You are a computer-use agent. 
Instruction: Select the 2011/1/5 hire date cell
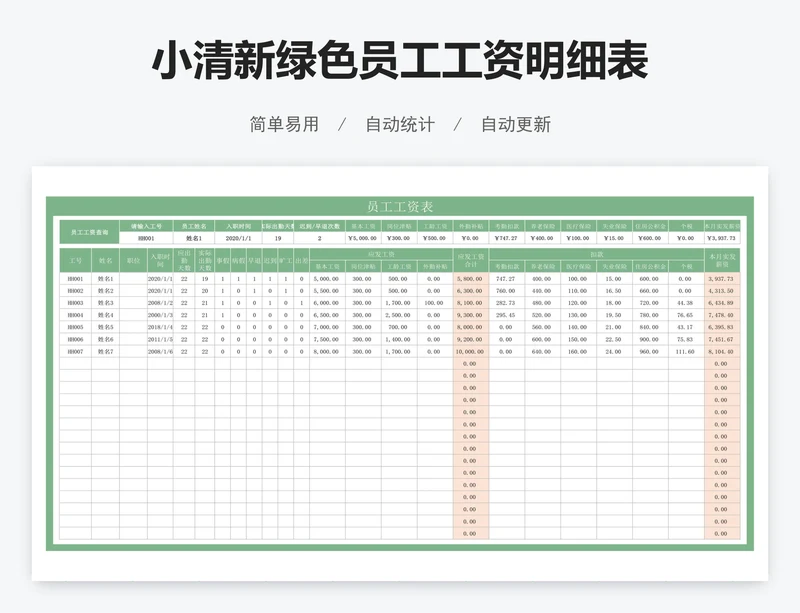pos(160,339)
